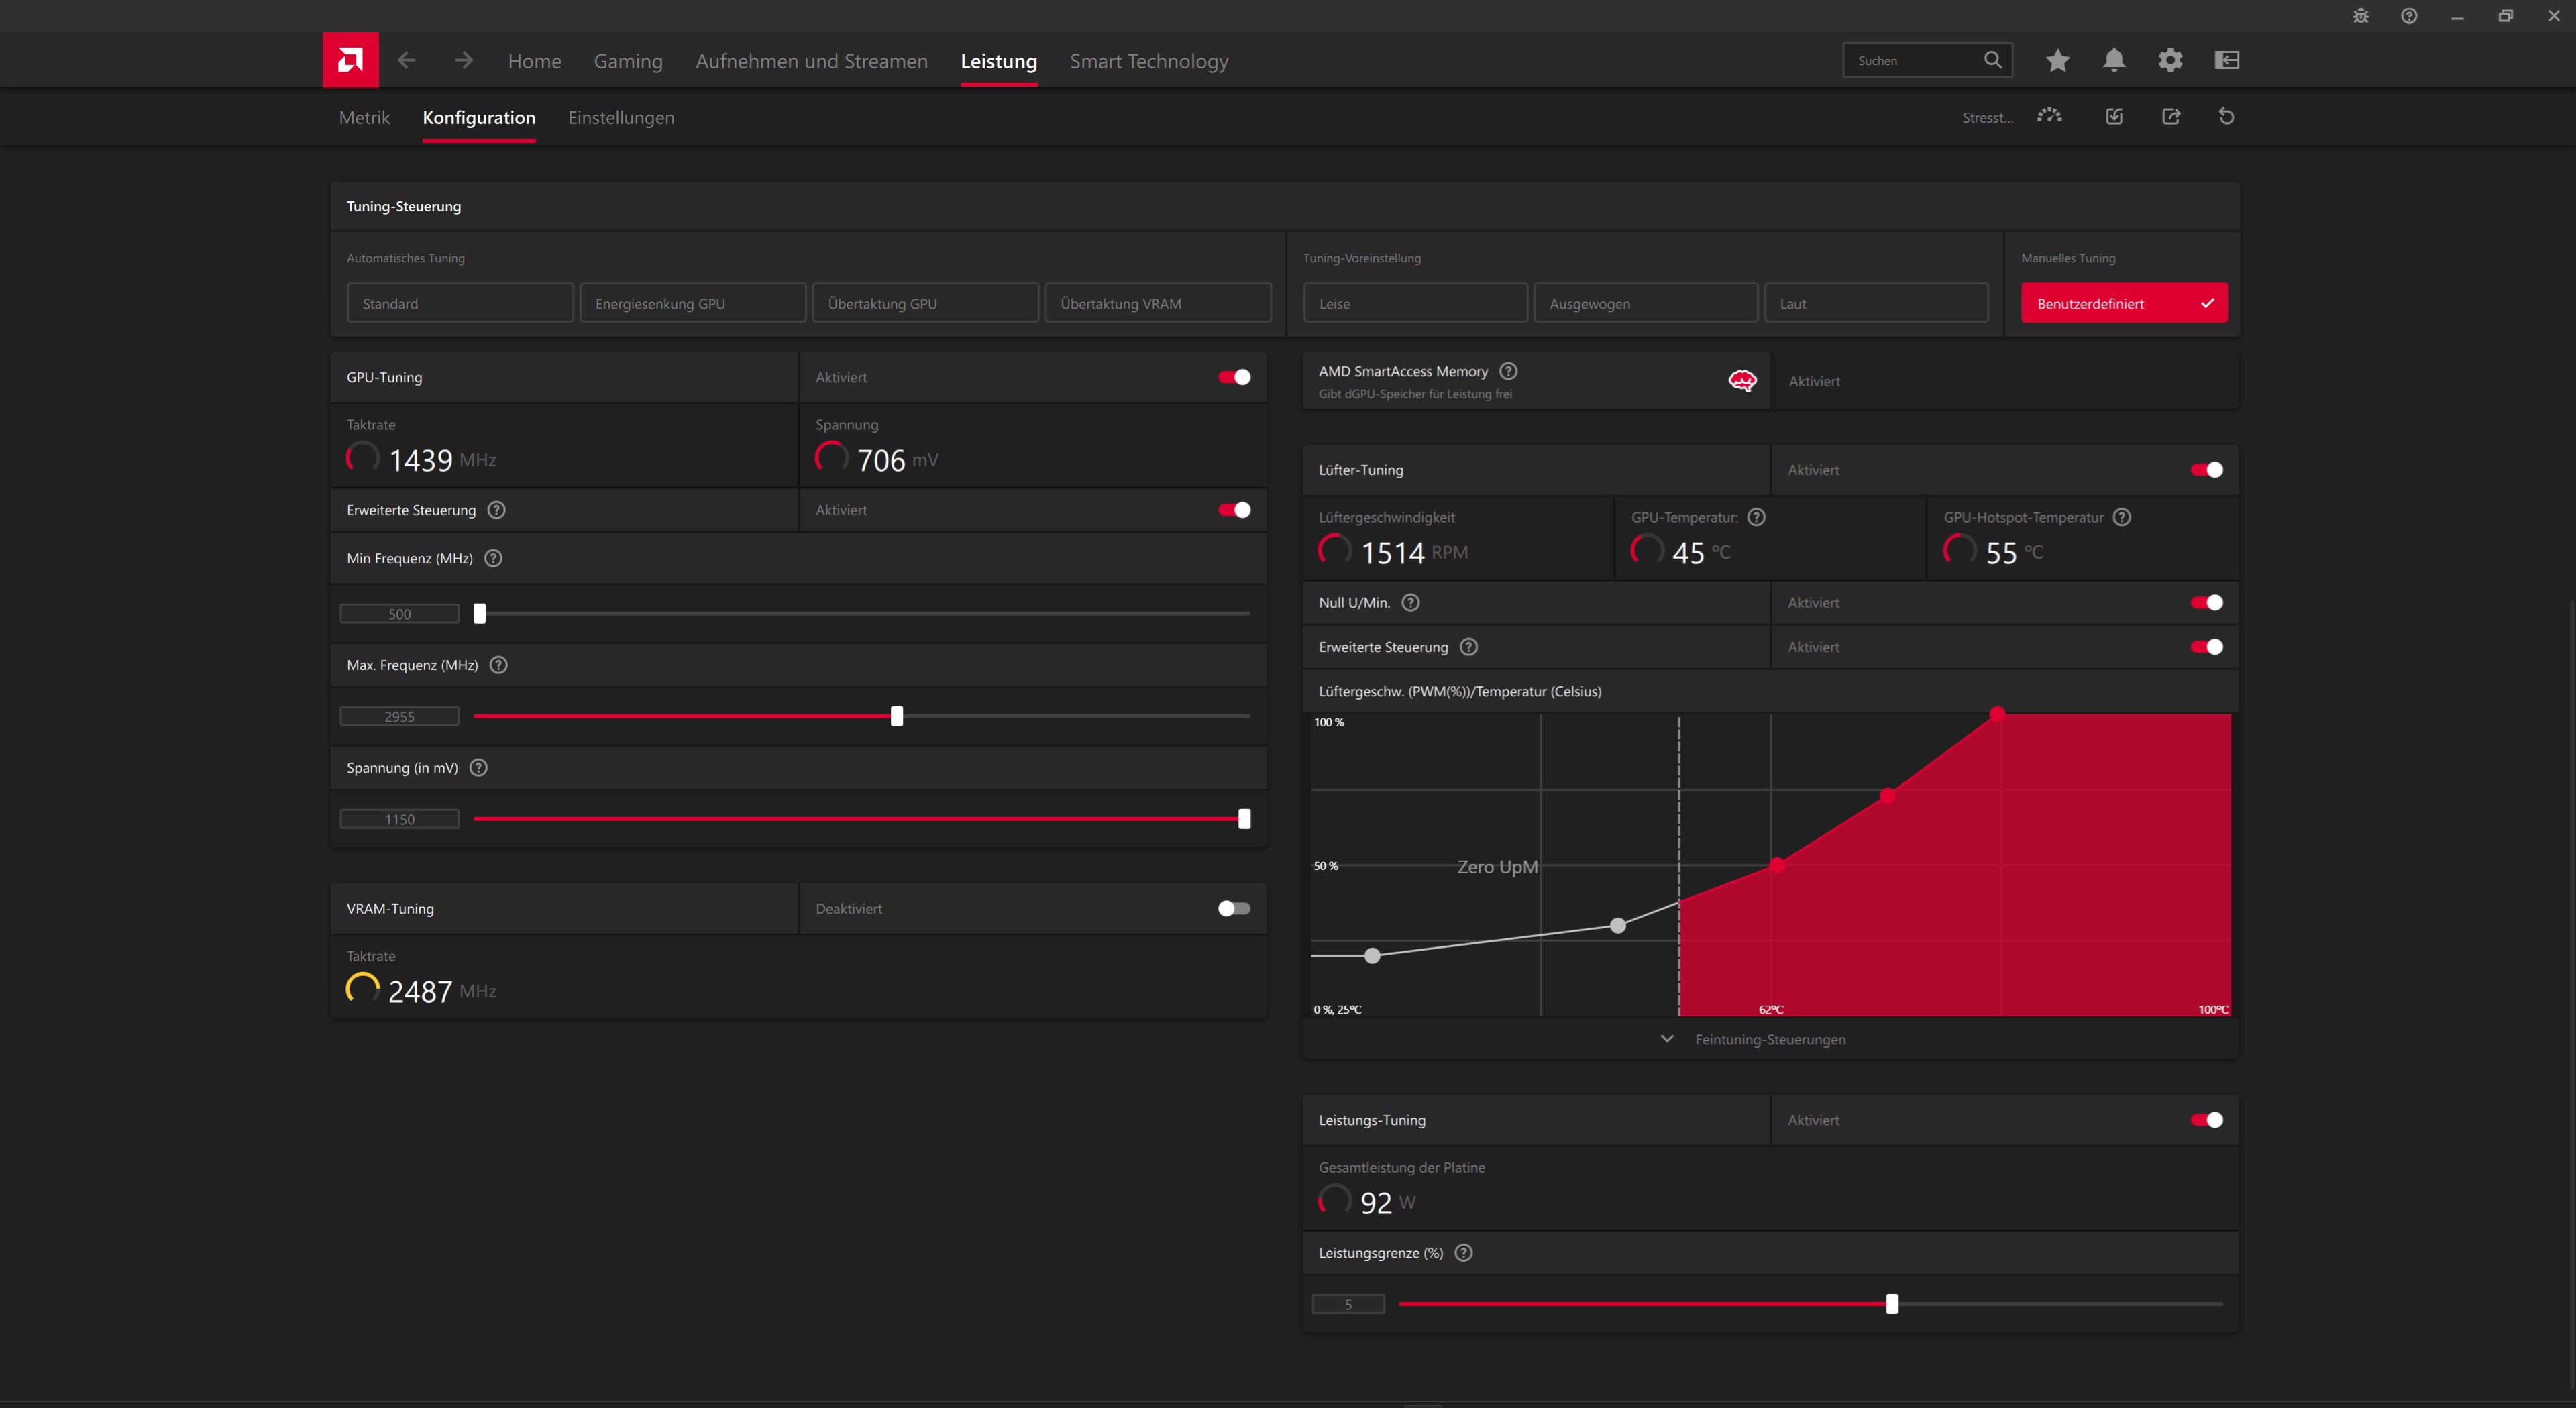This screenshot has width=2576, height=1408.
Task: Click the export profile share icon
Action: pyautogui.click(x=2170, y=116)
